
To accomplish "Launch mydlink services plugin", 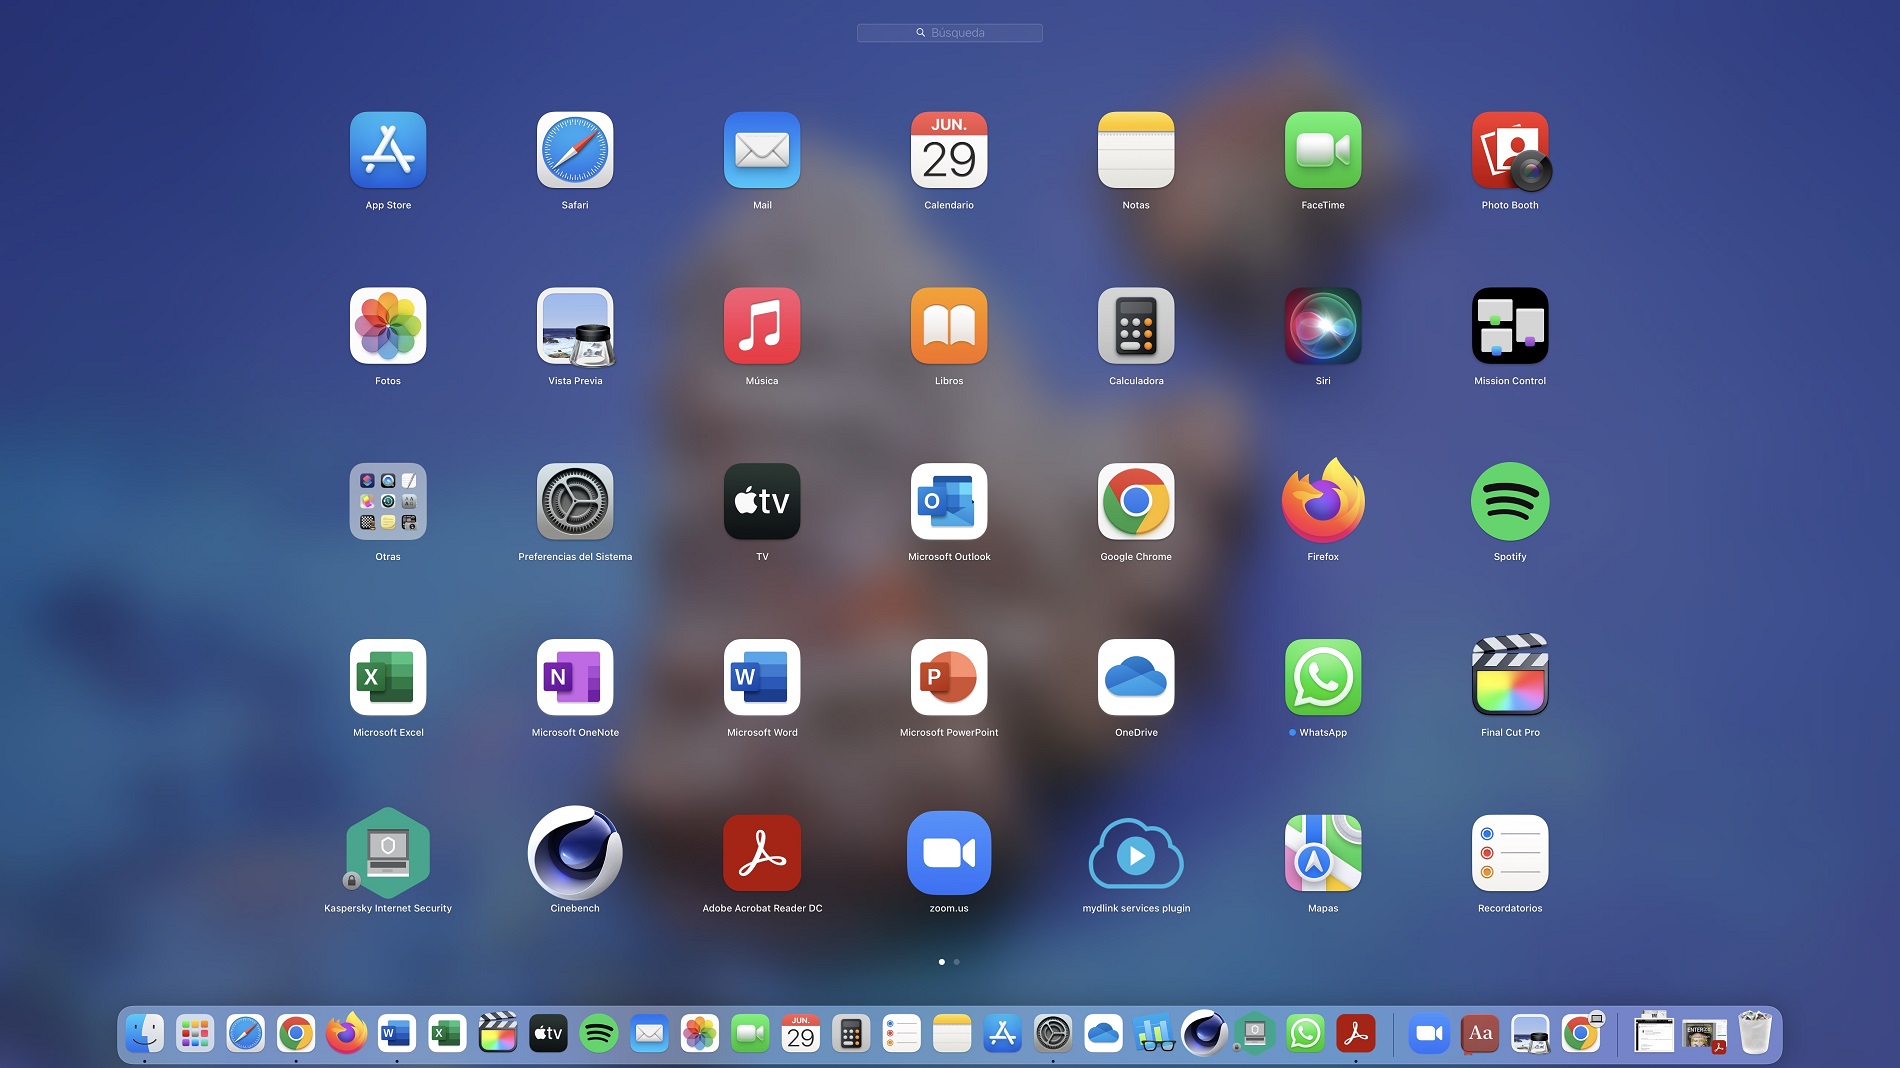I will pos(1136,853).
